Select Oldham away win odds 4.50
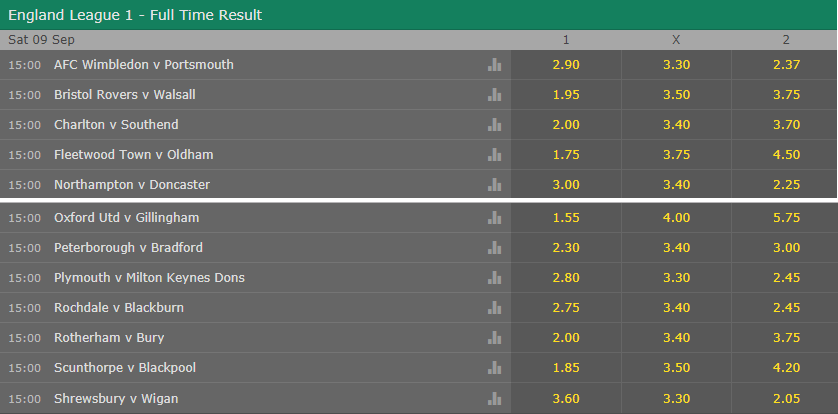The image size is (838, 414). [x=786, y=154]
